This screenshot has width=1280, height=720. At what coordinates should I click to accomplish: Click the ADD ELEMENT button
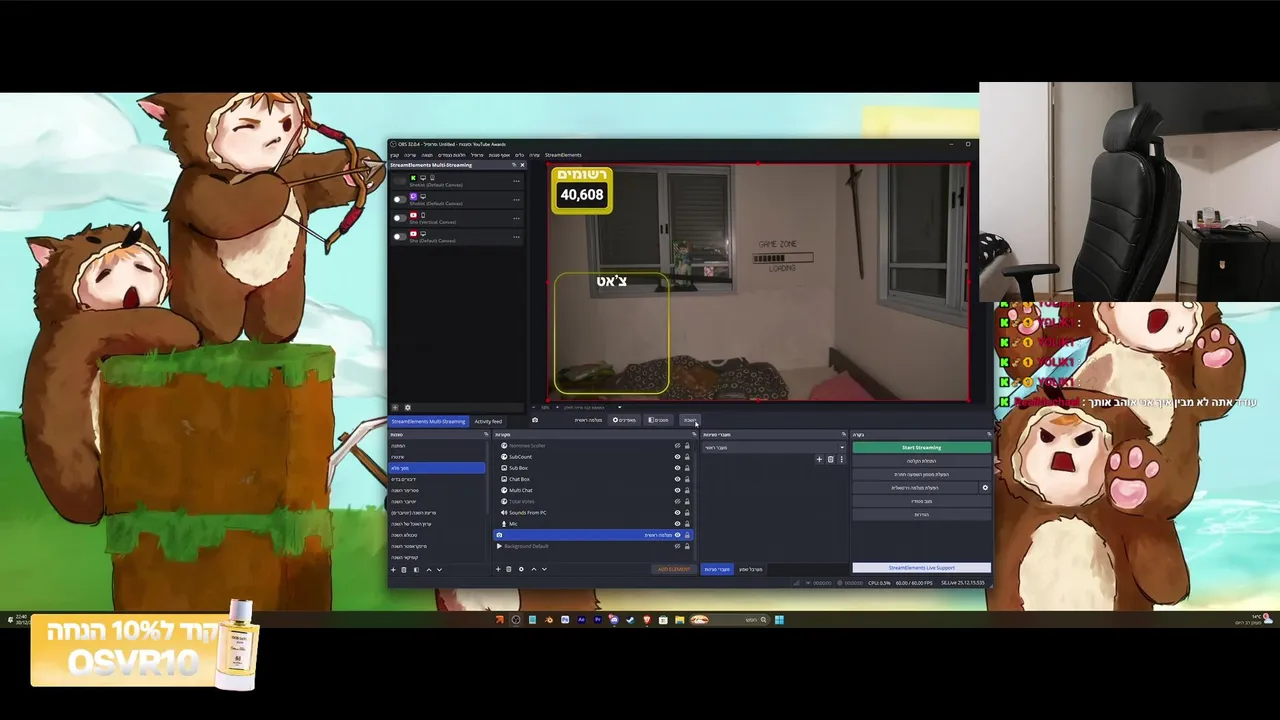(x=674, y=569)
